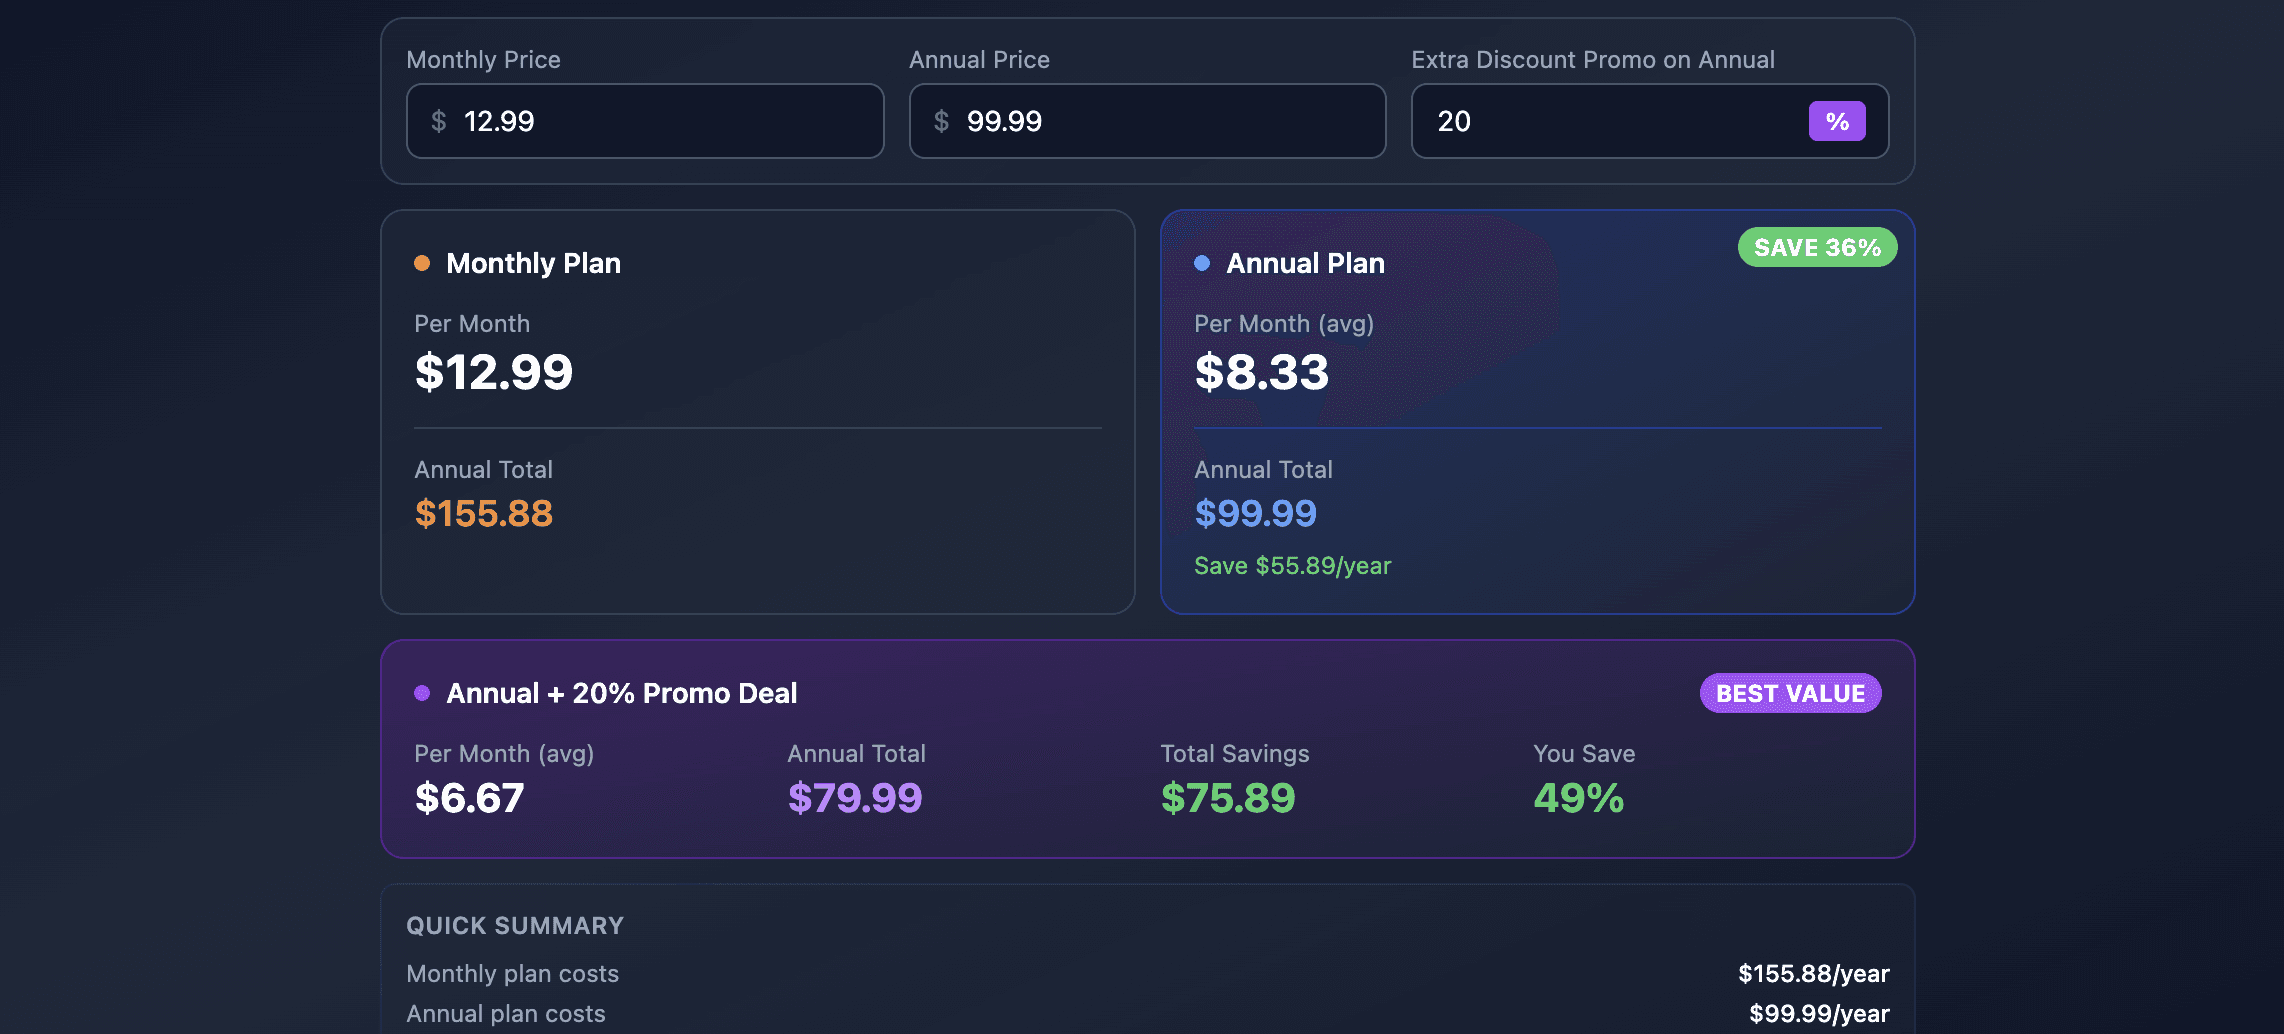Click the QUICK SUMMARY heading
Image resolution: width=2284 pixels, height=1034 pixels.
click(514, 925)
